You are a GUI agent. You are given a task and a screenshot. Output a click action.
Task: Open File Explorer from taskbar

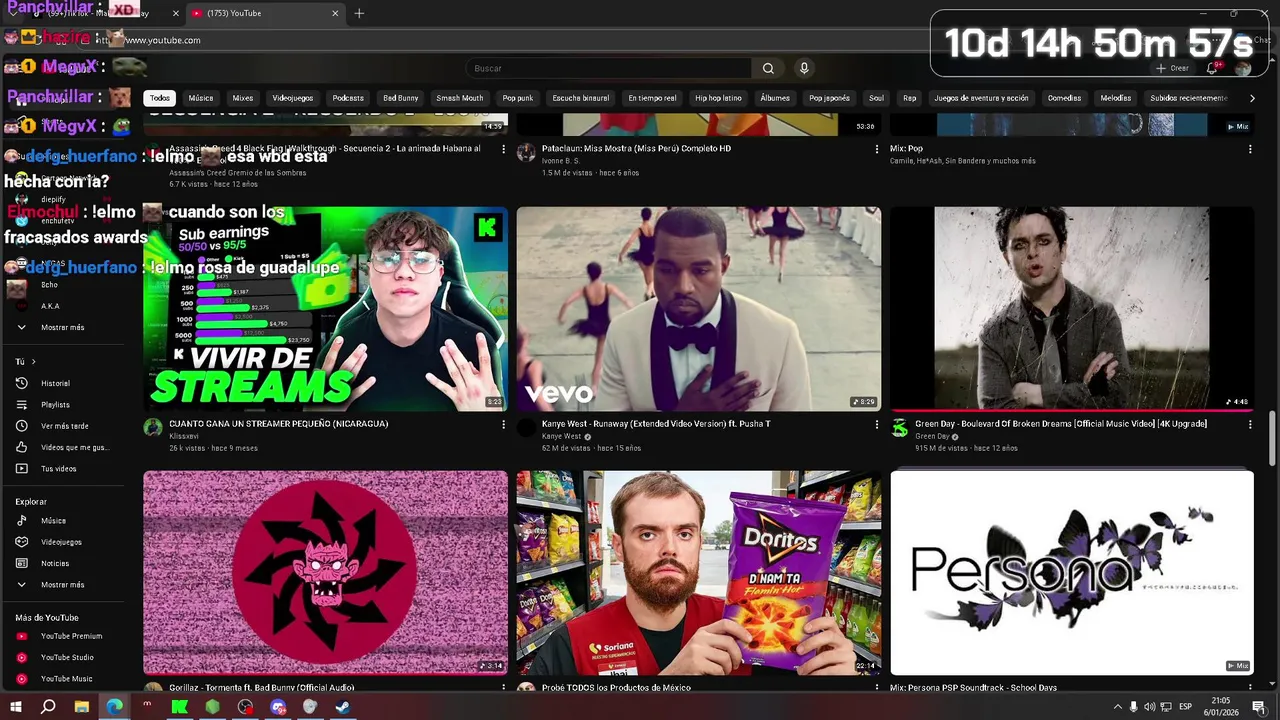[x=81, y=707]
